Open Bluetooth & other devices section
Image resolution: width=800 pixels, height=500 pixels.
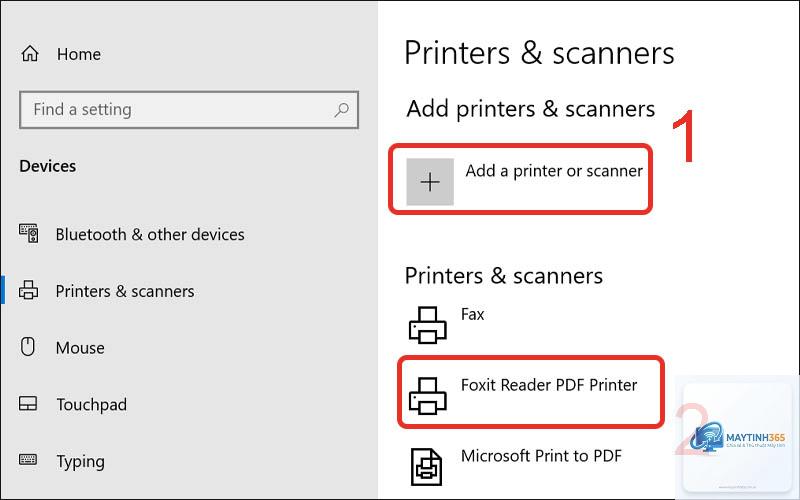tap(150, 235)
